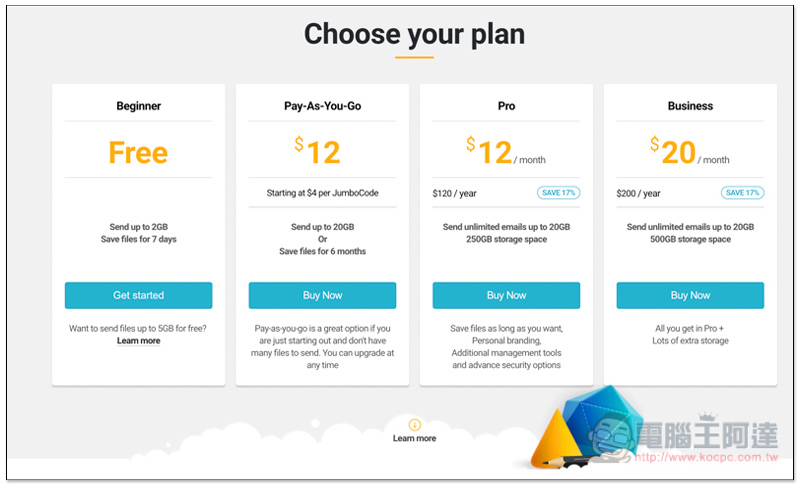Image resolution: width=800 pixels, height=486 pixels.
Task: Click the $200 / year text
Action: (x=638, y=193)
